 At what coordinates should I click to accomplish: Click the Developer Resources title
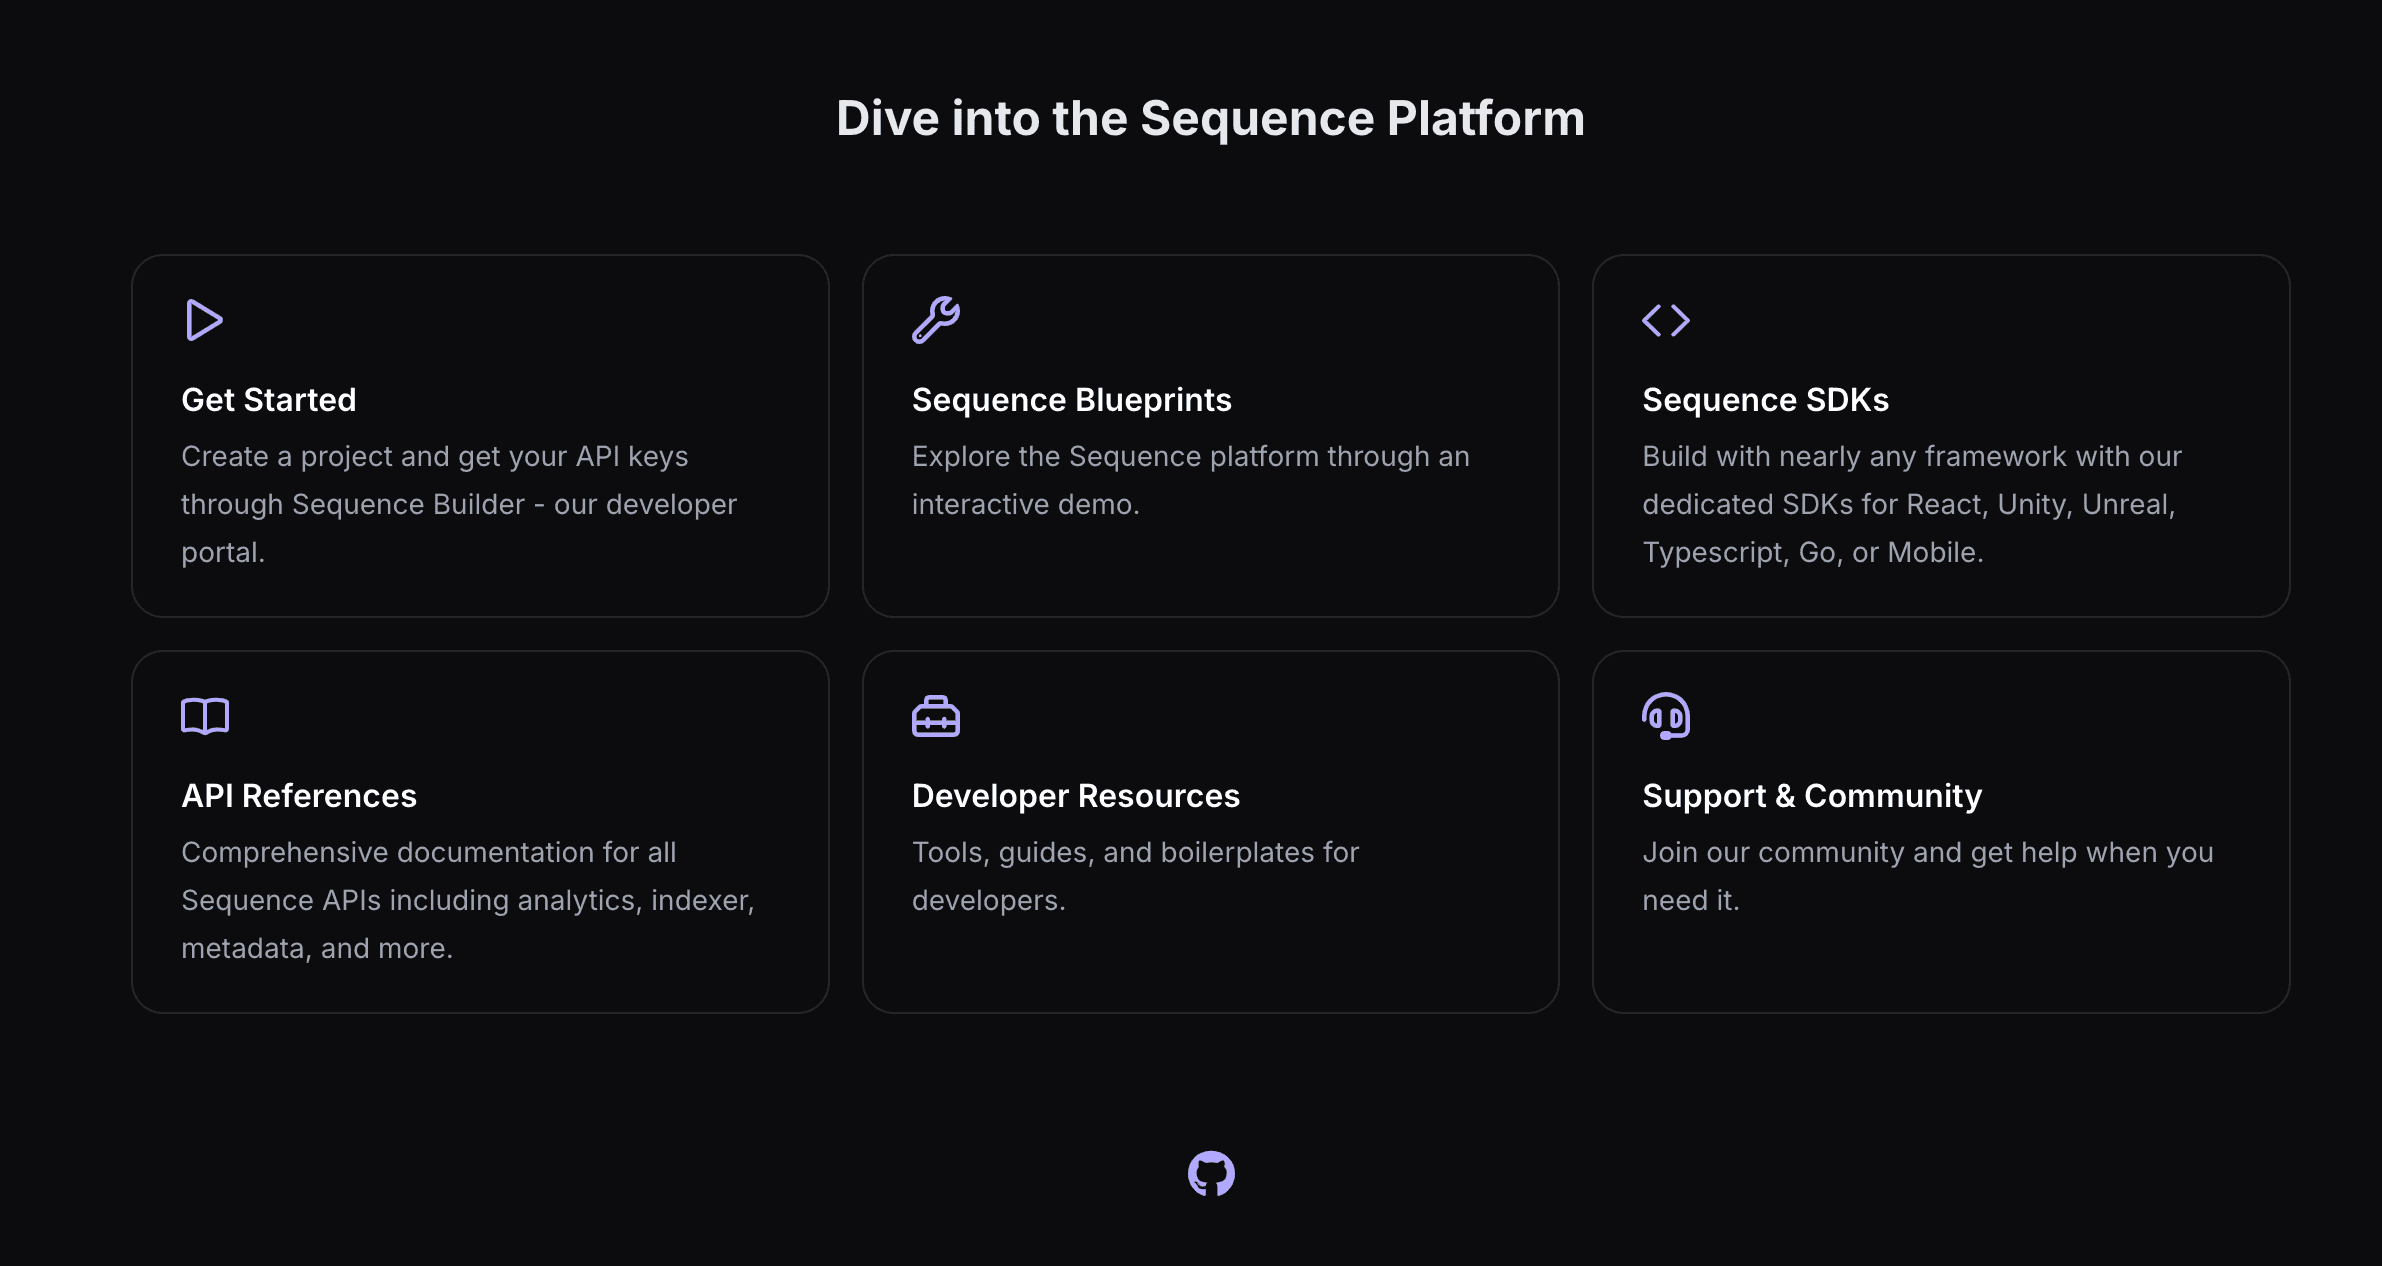[1075, 795]
